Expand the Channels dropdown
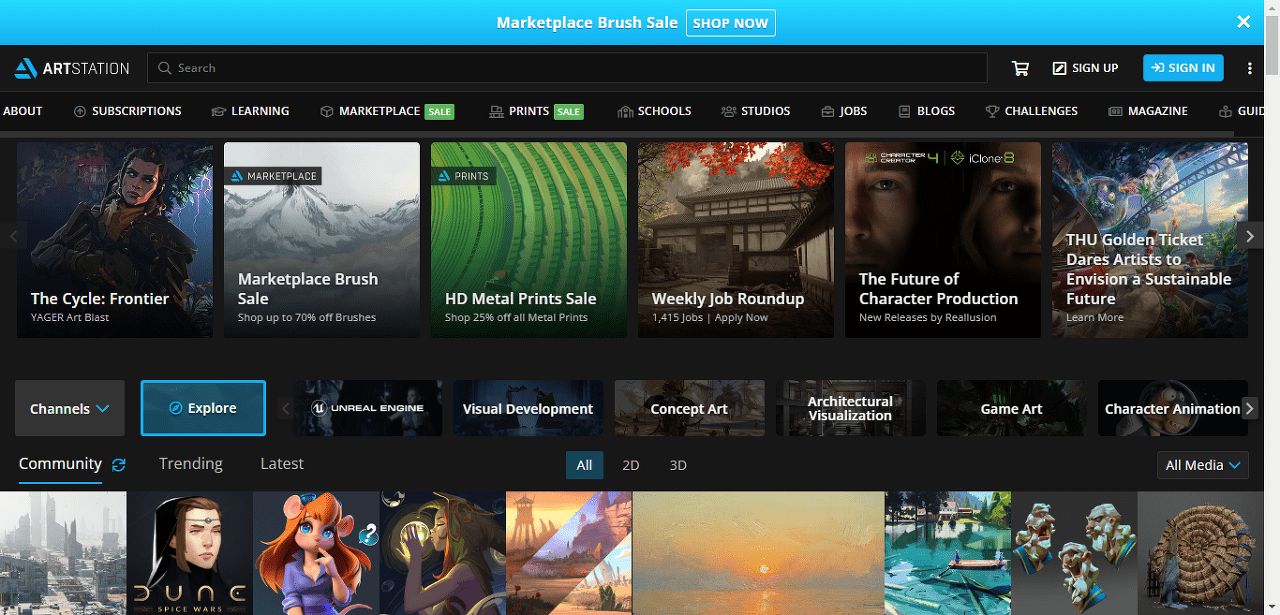The image size is (1280, 615). [70, 408]
